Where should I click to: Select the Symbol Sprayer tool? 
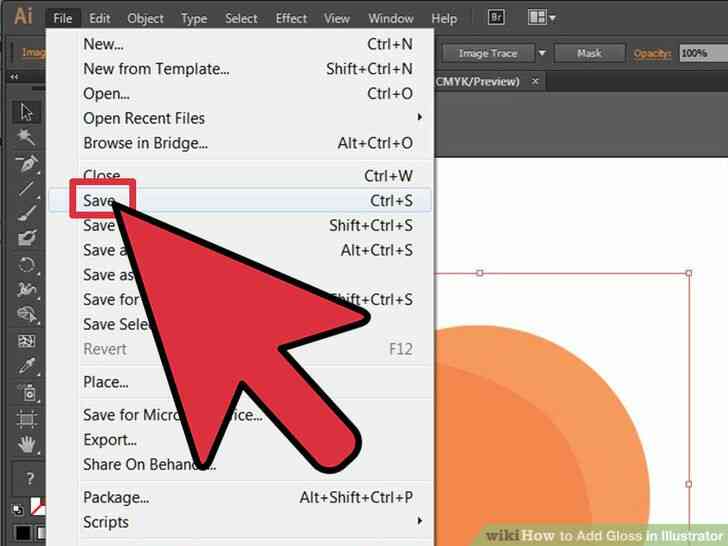pos(26,393)
